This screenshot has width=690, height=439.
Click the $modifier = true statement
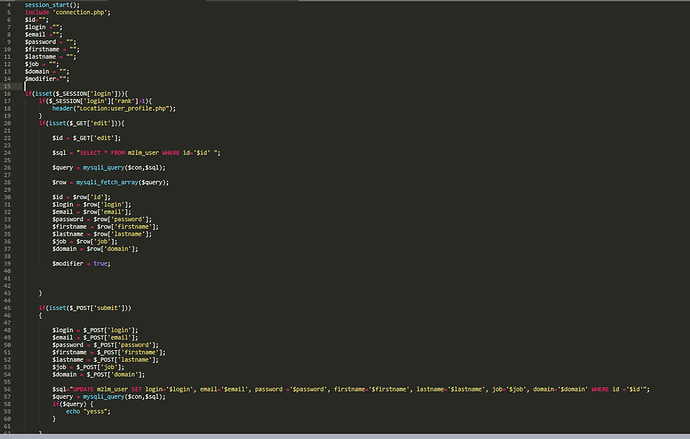[x=81, y=263]
